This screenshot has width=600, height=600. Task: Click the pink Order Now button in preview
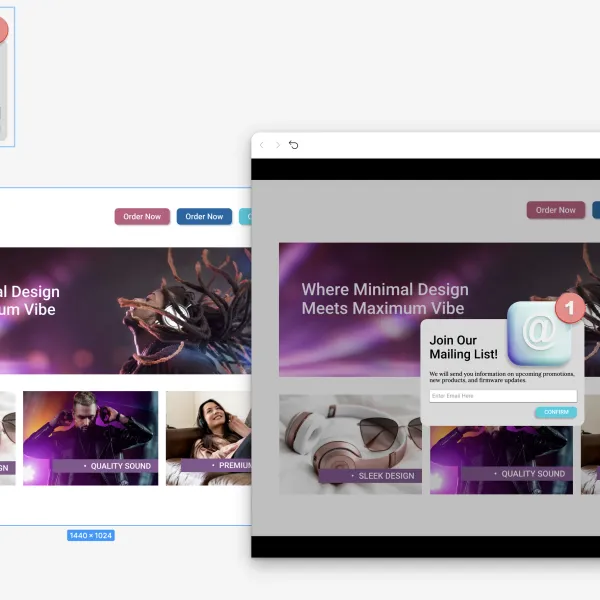[x=556, y=210]
